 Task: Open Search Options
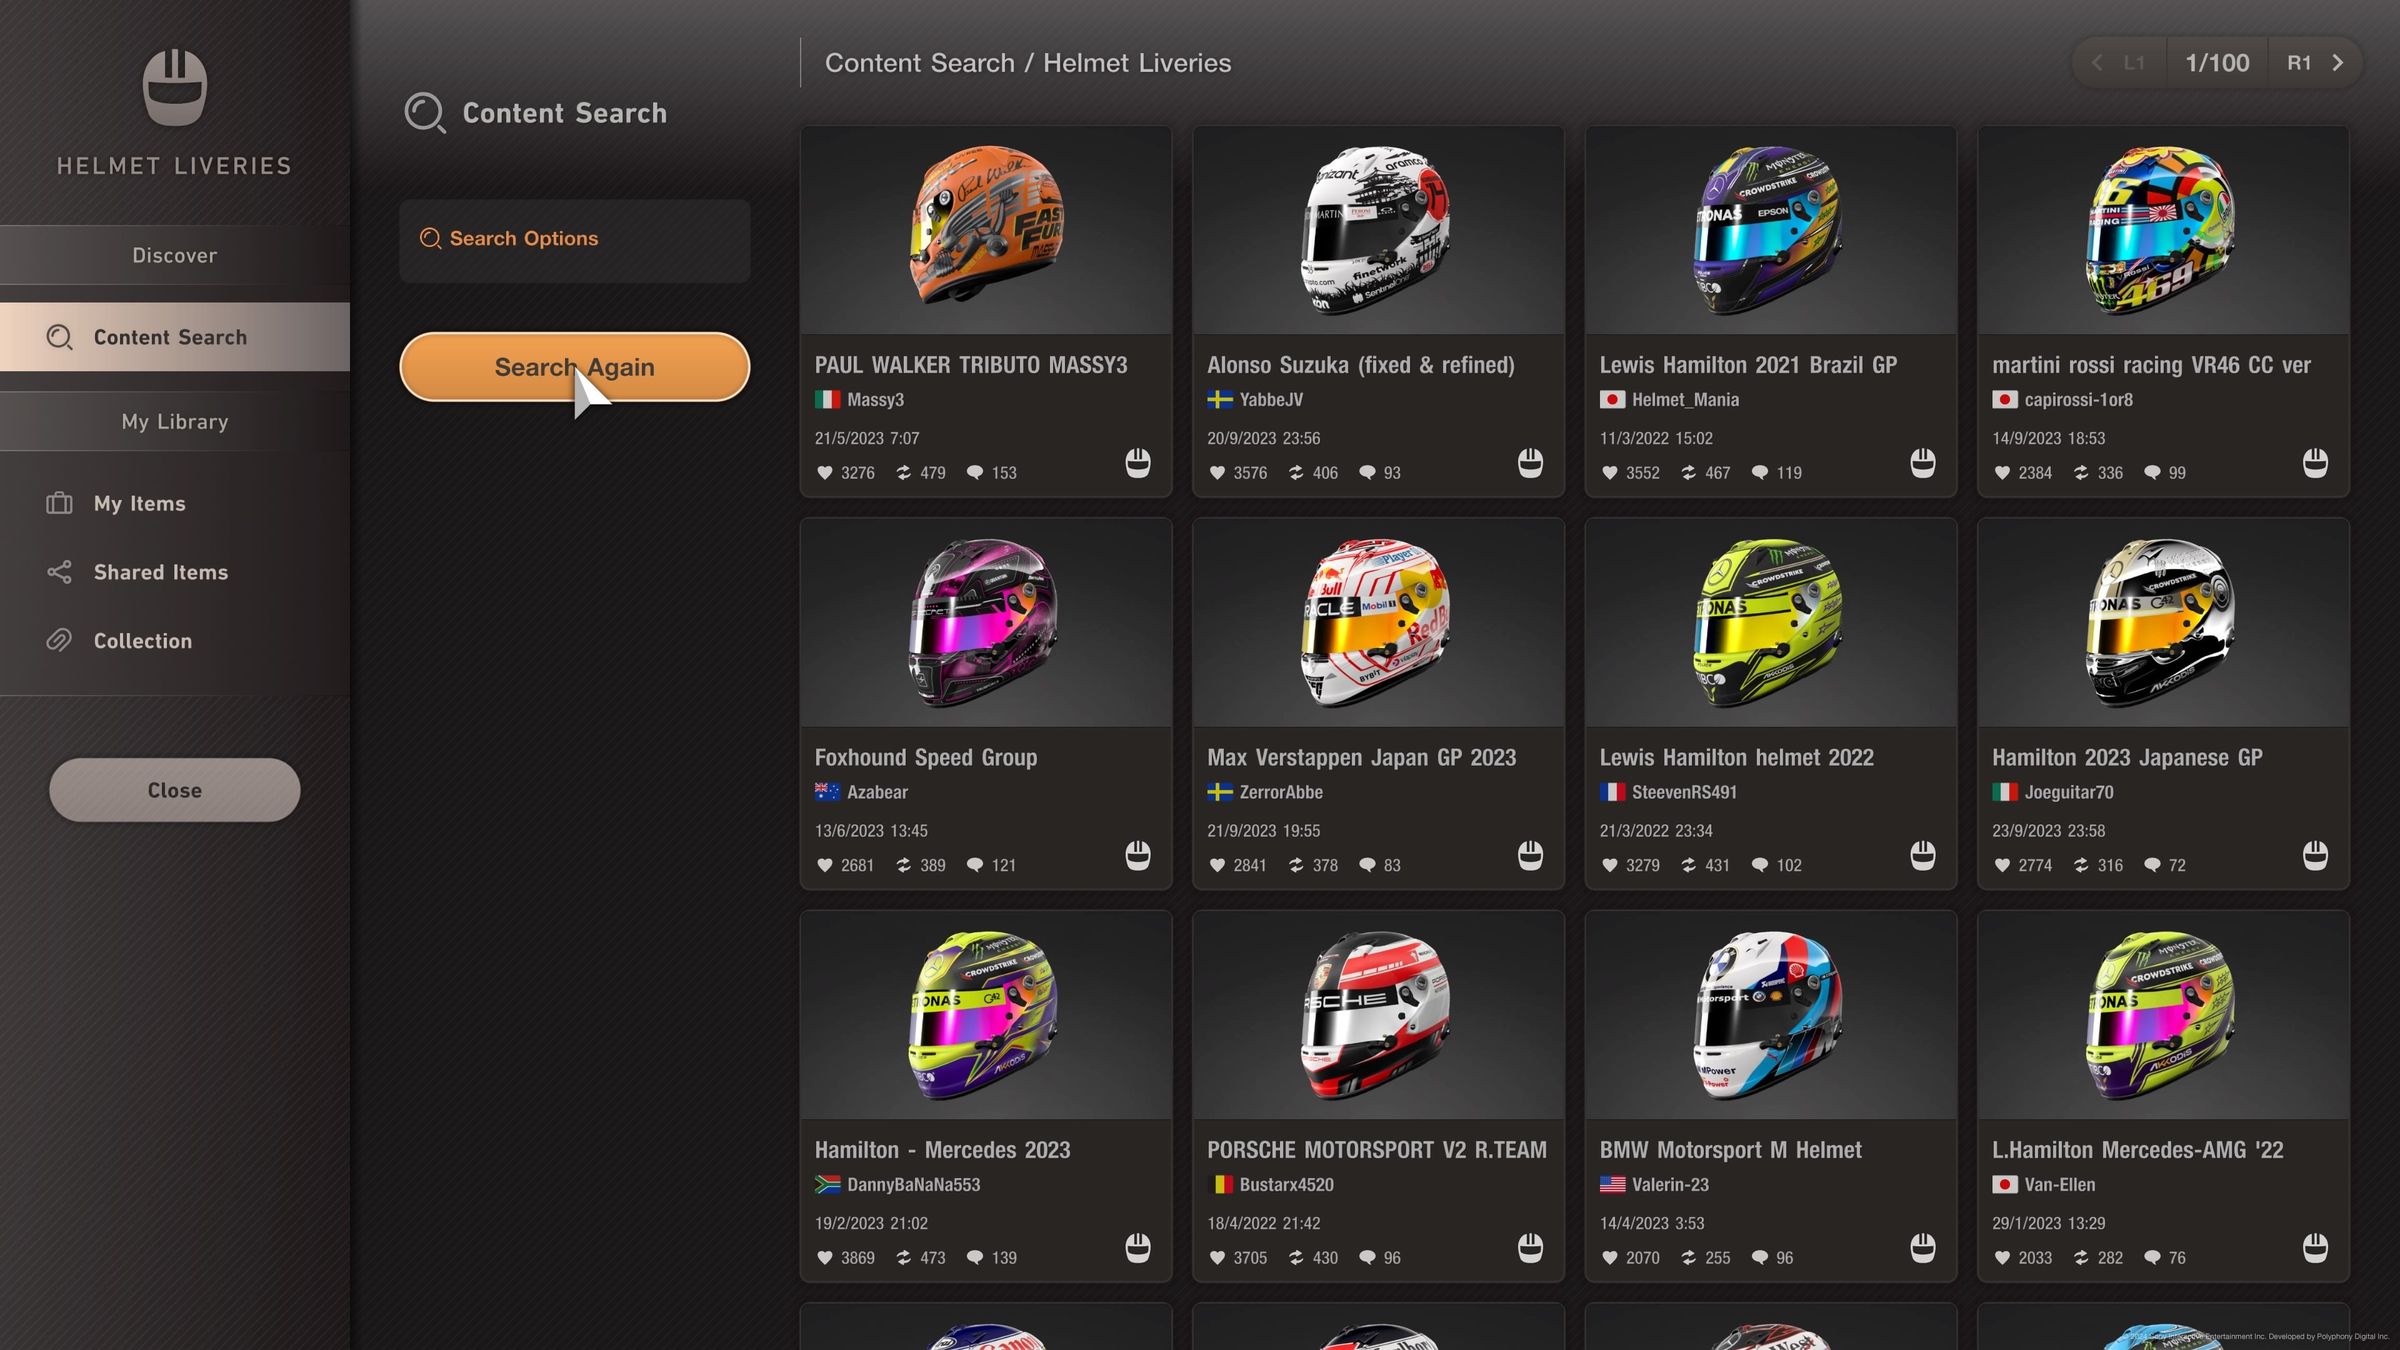pos(574,240)
